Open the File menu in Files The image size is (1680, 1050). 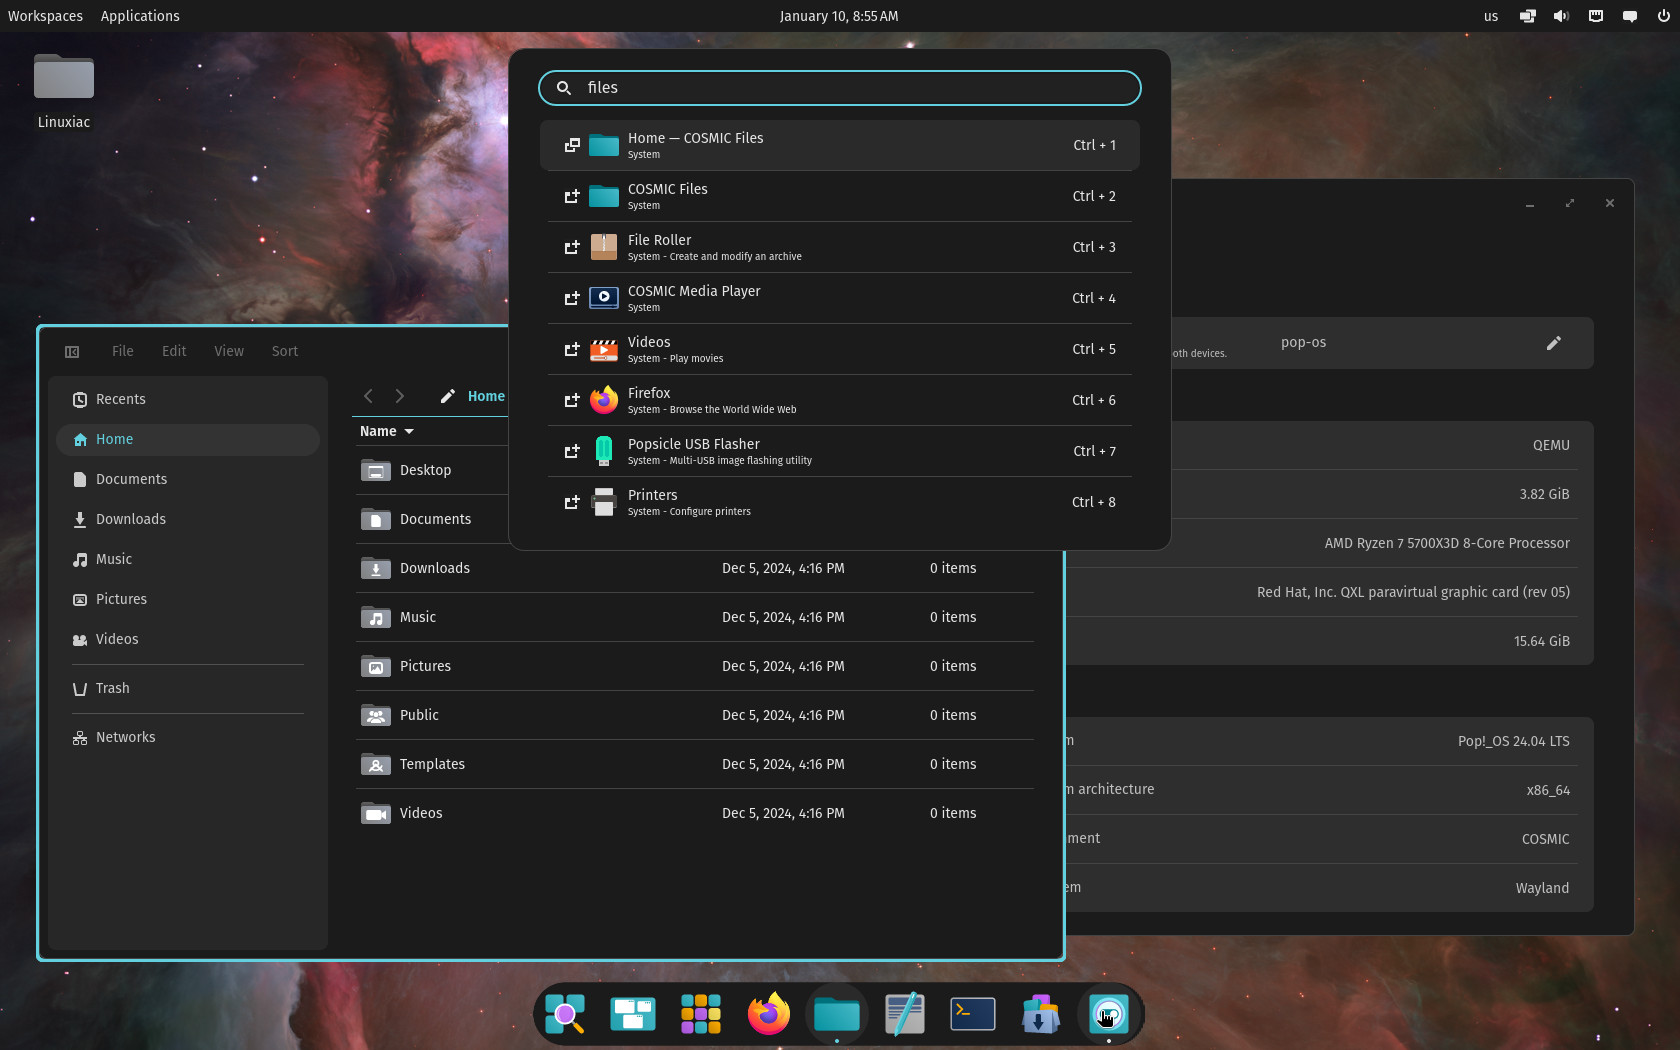point(123,351)
